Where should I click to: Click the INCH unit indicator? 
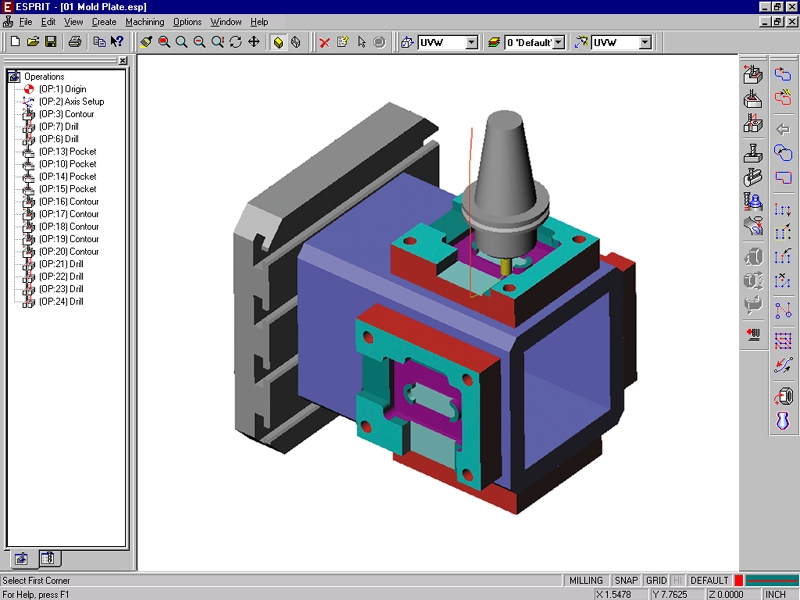pos(775,594)
